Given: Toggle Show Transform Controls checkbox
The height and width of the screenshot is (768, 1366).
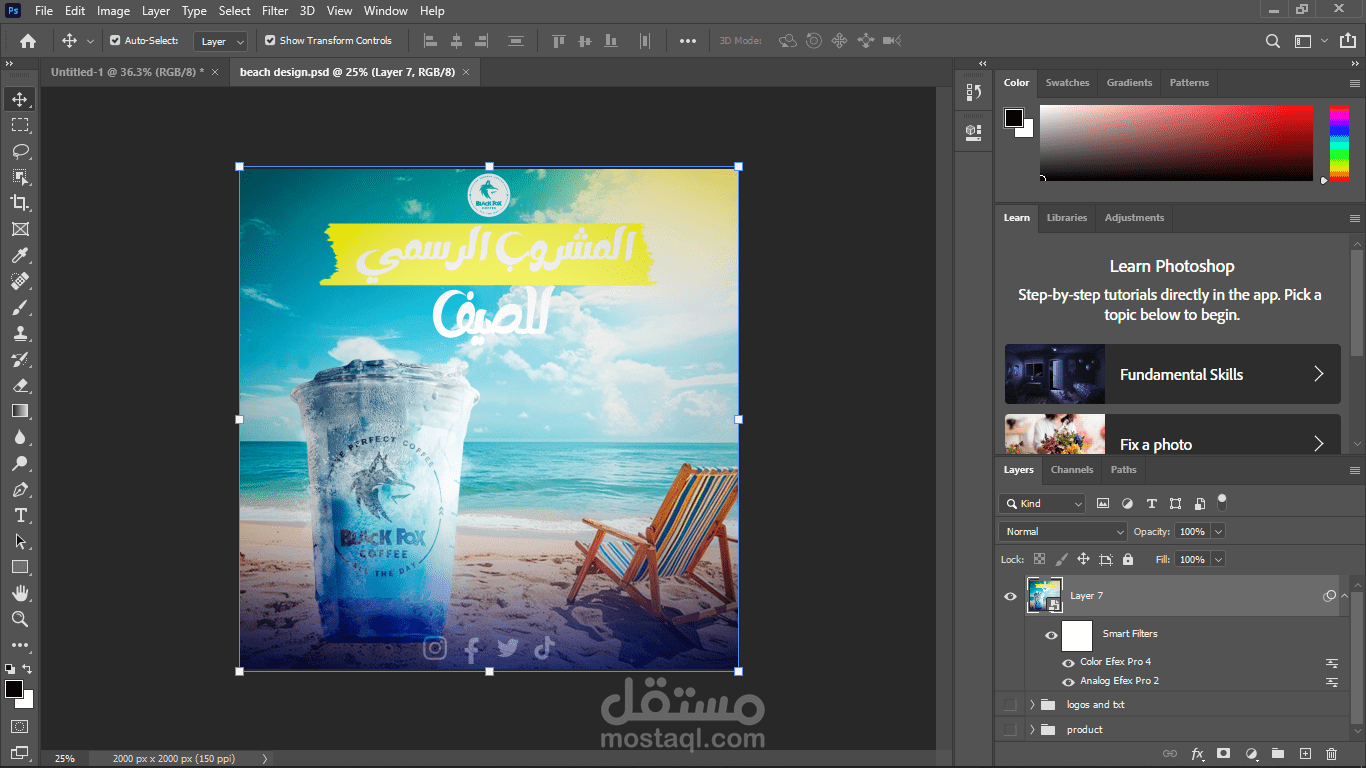Looking at the screenshot, I should 270,41.
